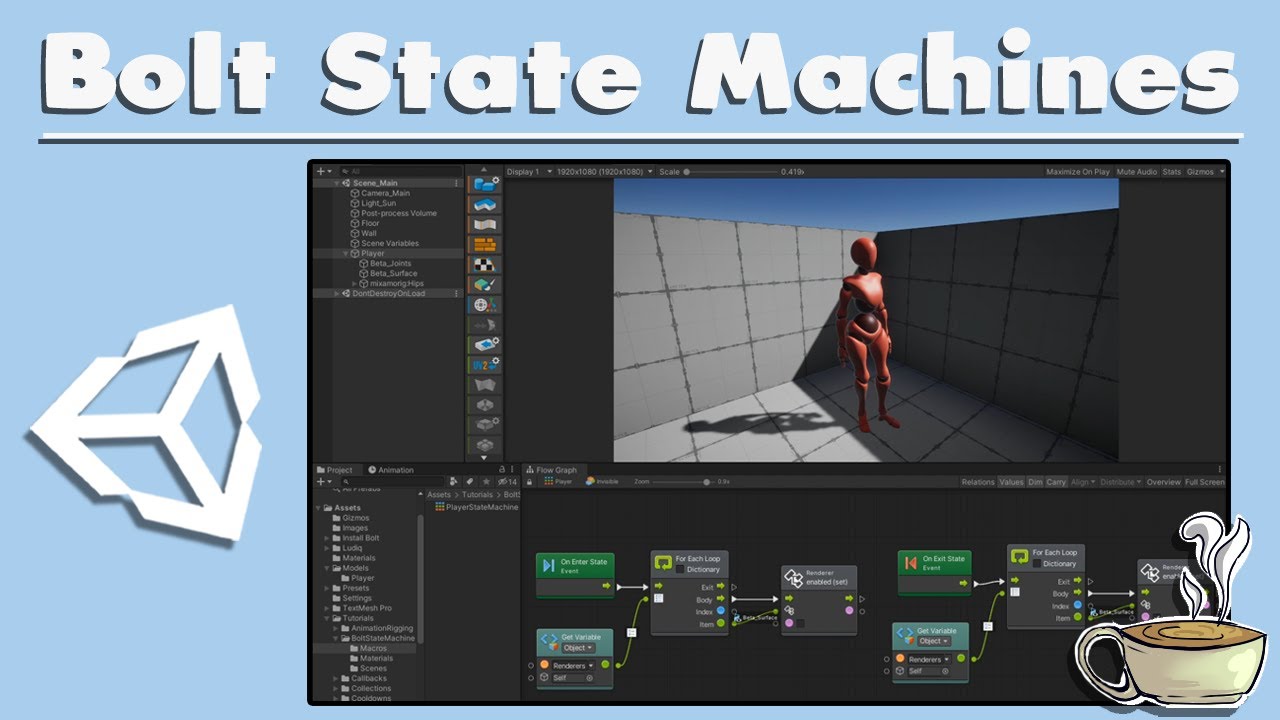
Task: Toggle the Dictionary checkbox on right For Each Loop
Action: click(1037, 564)
